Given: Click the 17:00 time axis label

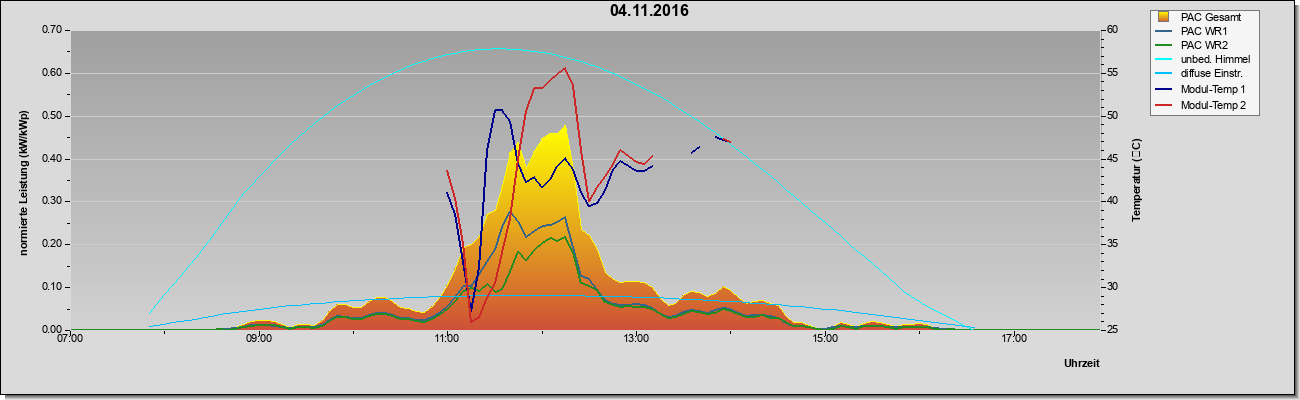Looking at the screenshot, I should (1014, 339).
